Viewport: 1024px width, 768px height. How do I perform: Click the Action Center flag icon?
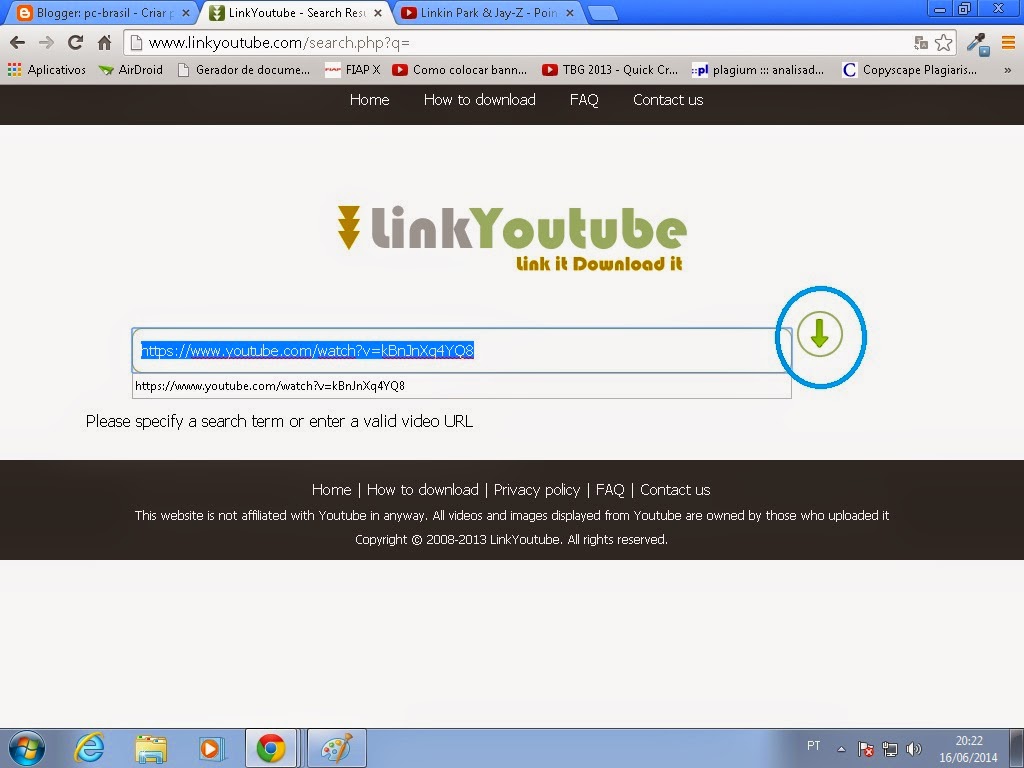pos(866,749)
